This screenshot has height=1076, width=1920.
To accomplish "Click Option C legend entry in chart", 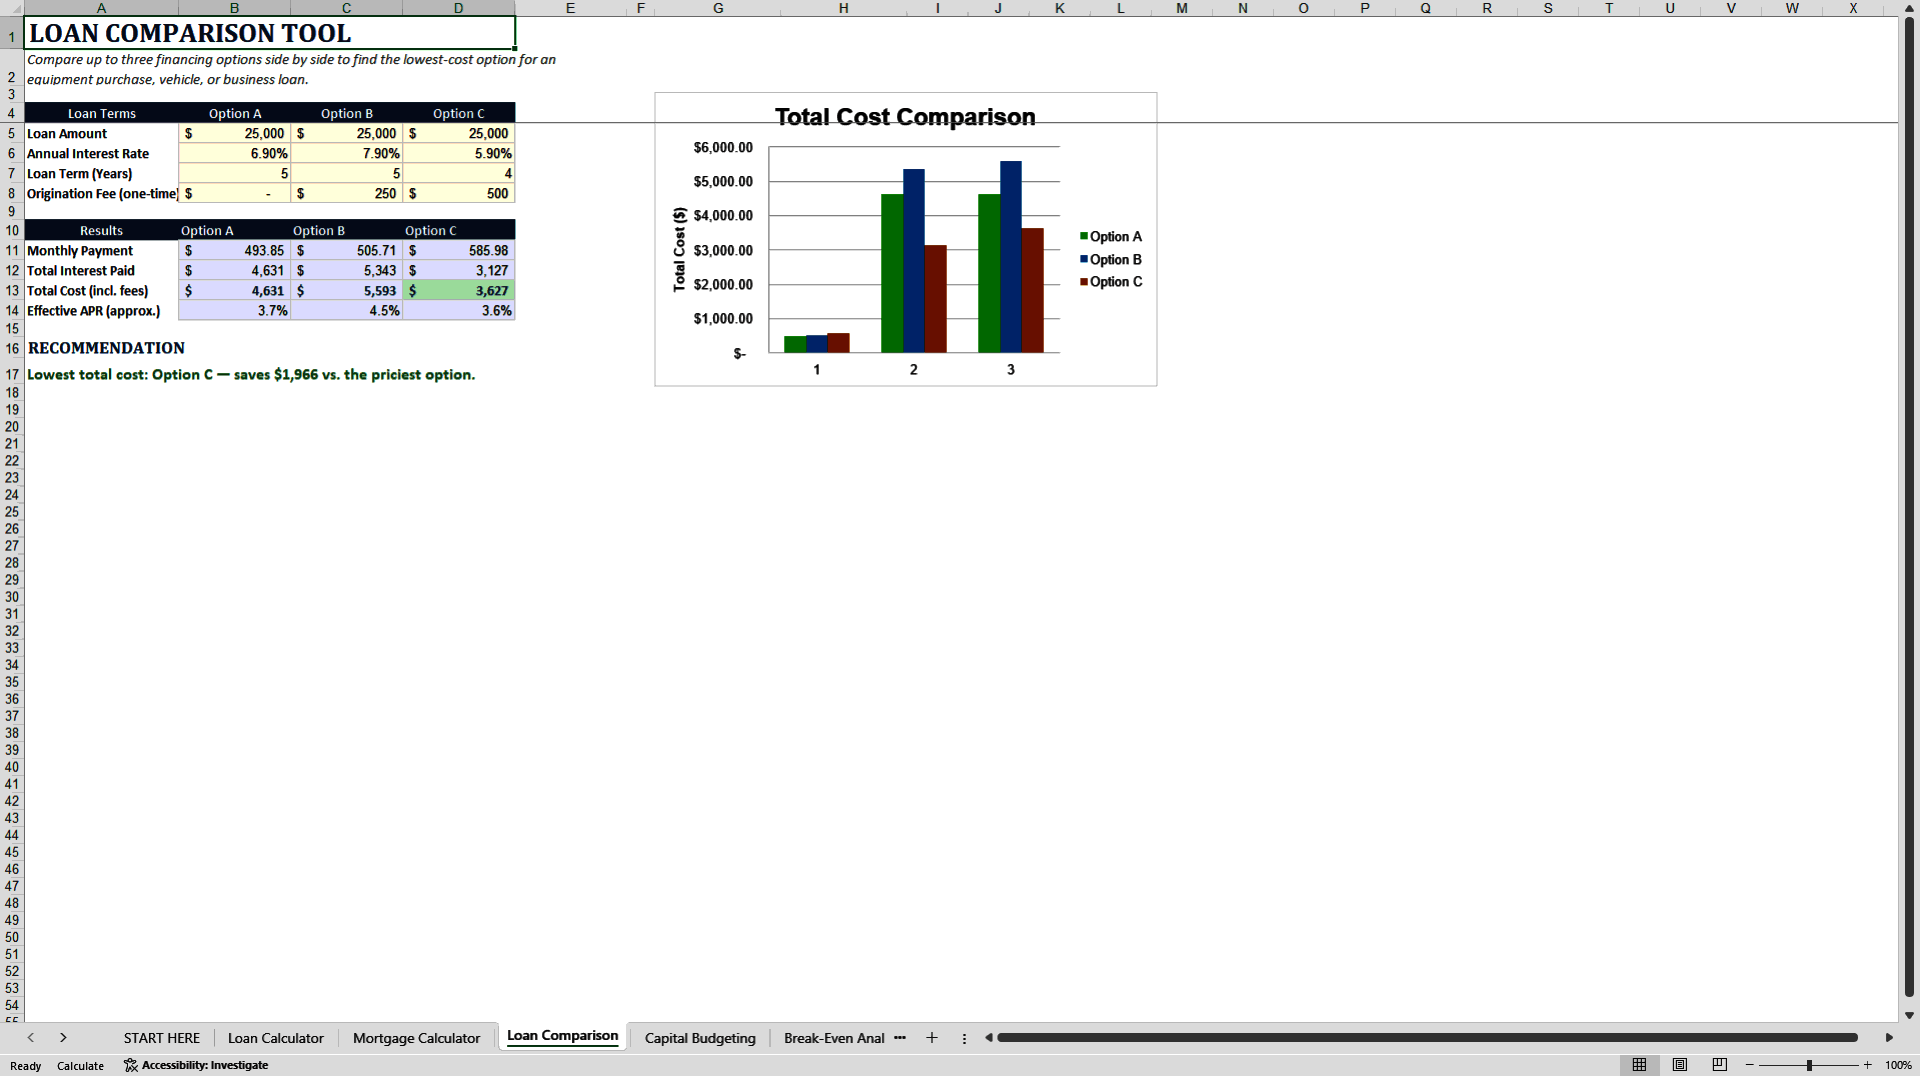I will [1111, 282].
